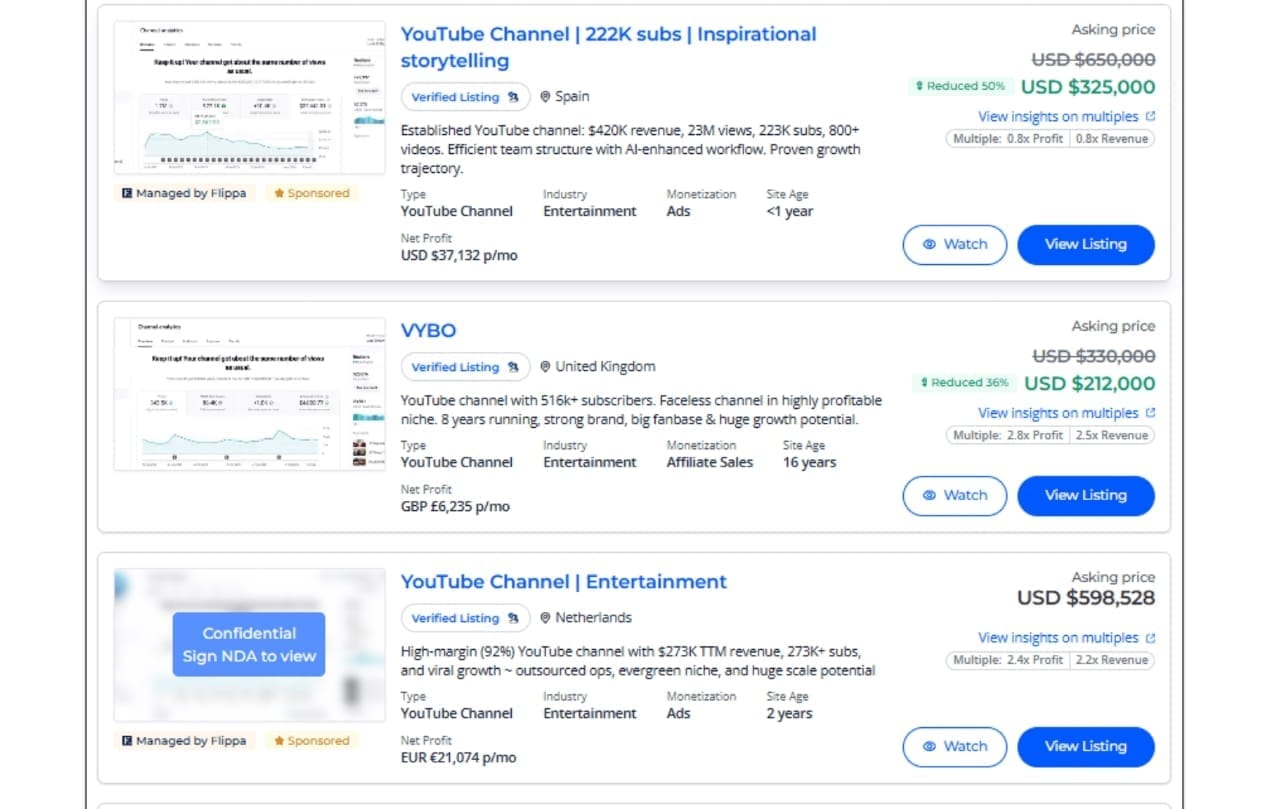
Task: Click the star icon in Netherlands listing's Sponsored tag
Action: [279, 741]
